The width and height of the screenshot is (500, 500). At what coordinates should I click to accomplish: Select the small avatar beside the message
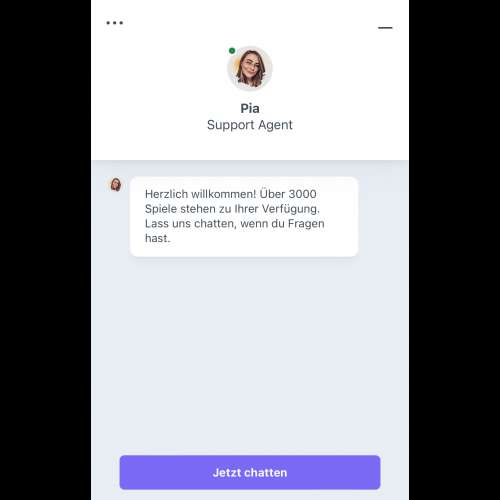116,184
